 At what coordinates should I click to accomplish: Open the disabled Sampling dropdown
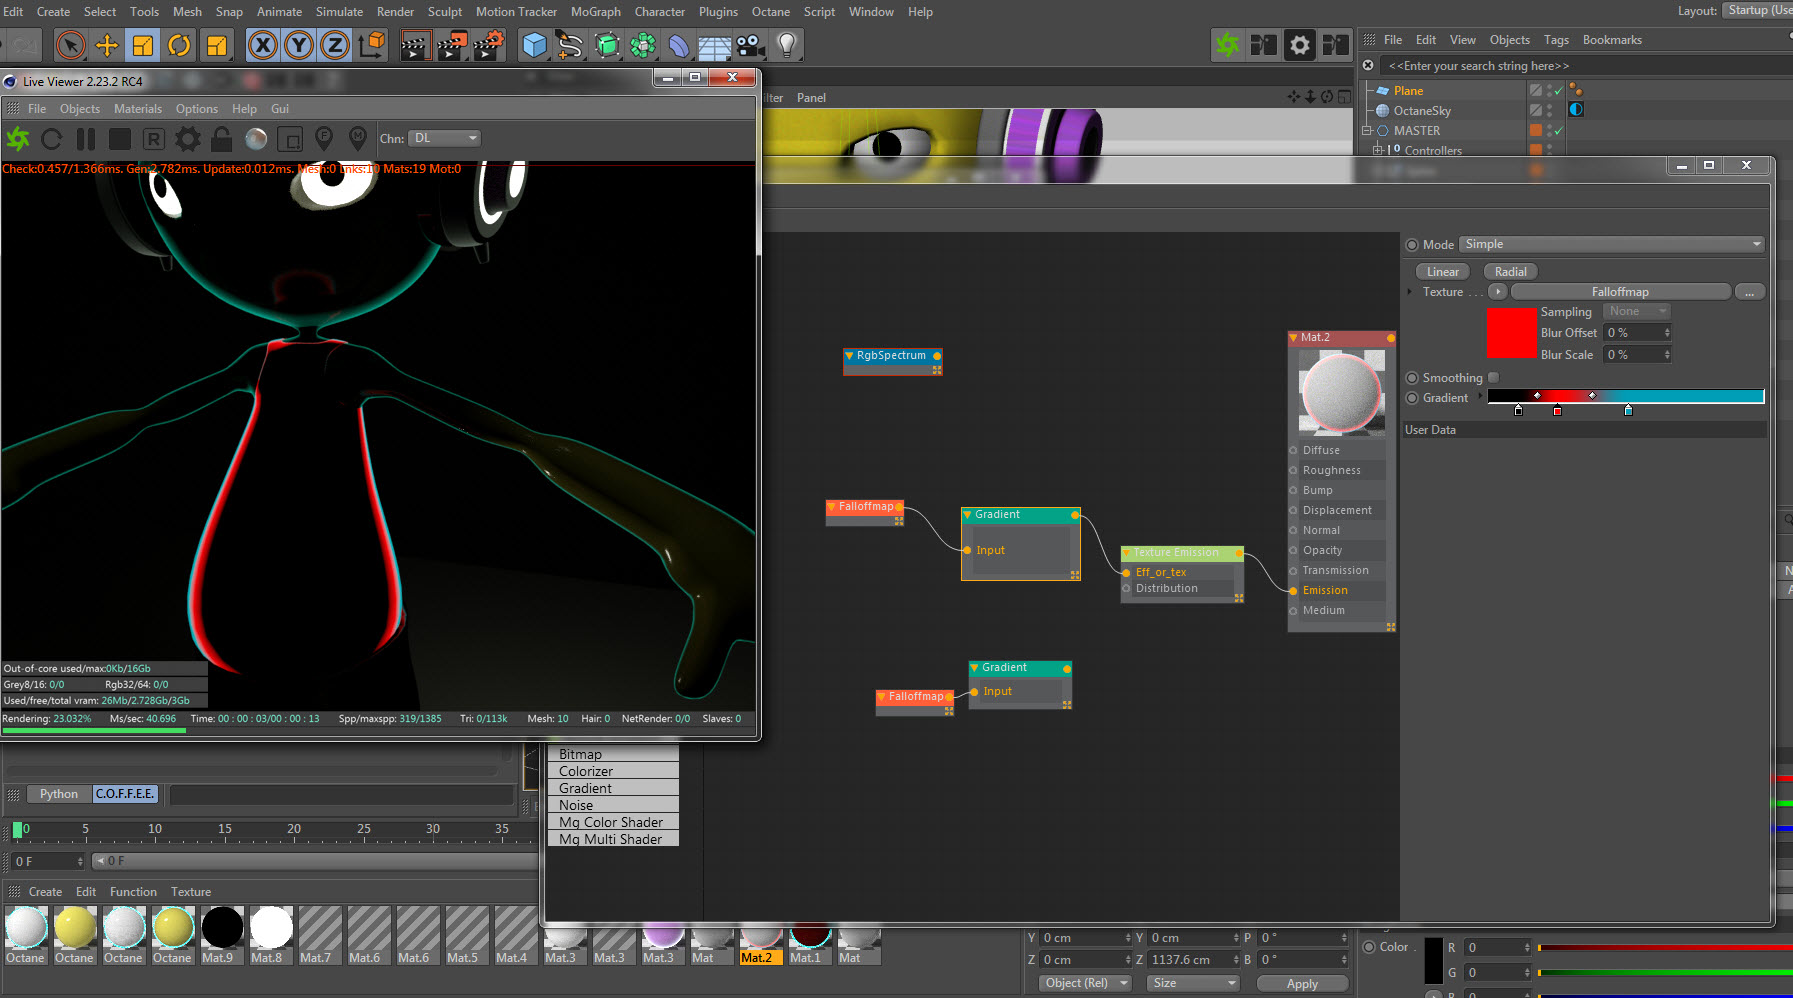click(x=1636, y=312)
